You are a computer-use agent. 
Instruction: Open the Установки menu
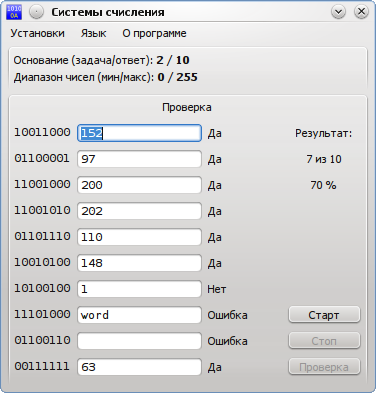(x=37, y=33)
